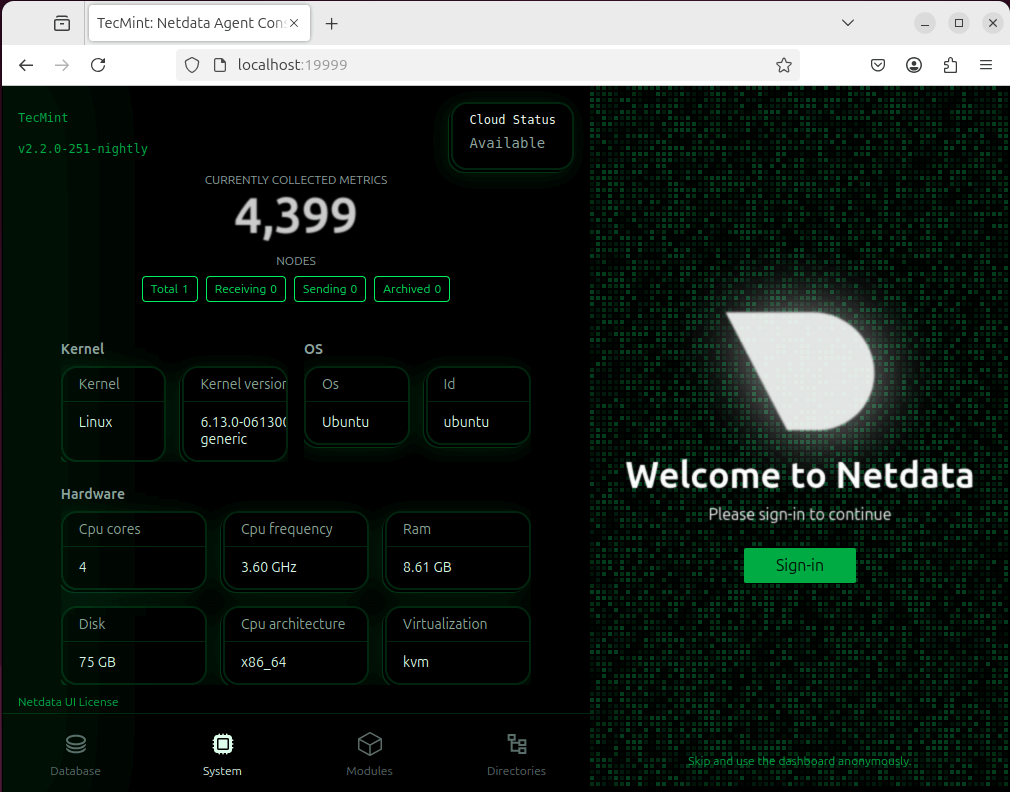Viewport: 1010px width, 792px height.
Task: Click the Virtualization kvm card
Action: tap(457, 646)
